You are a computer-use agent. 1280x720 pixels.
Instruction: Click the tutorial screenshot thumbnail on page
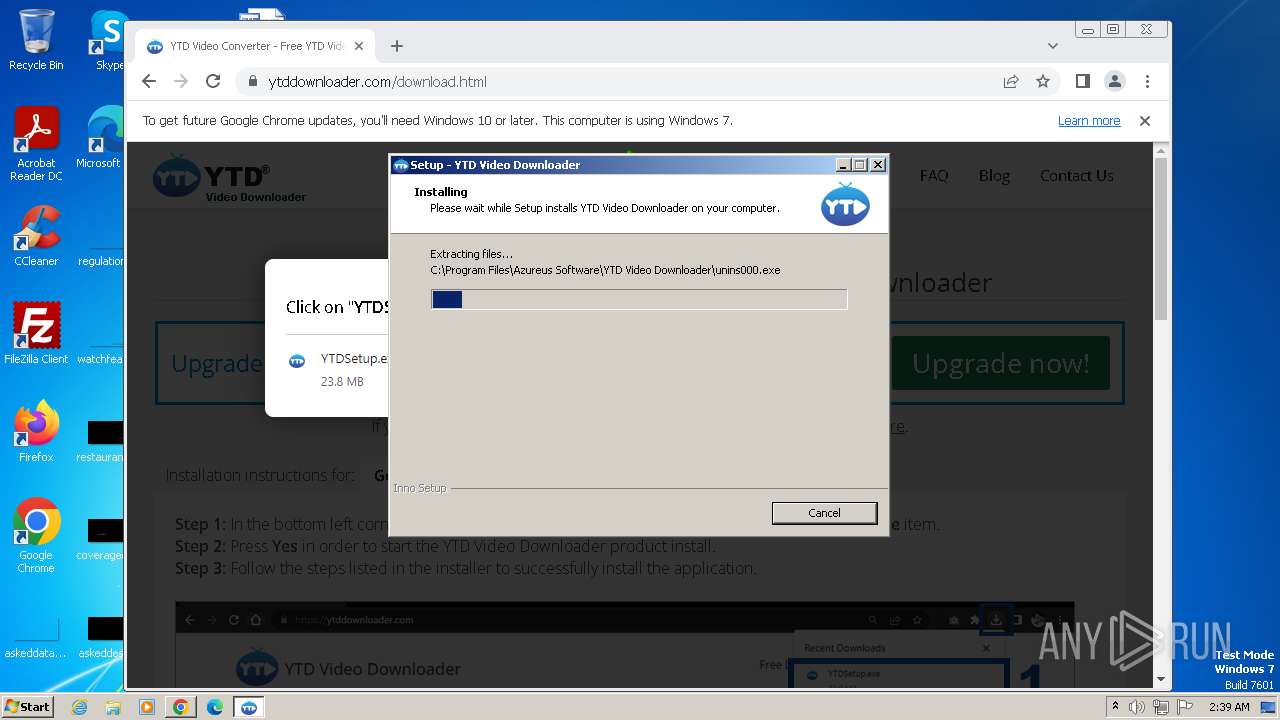[x=624, y=645]
